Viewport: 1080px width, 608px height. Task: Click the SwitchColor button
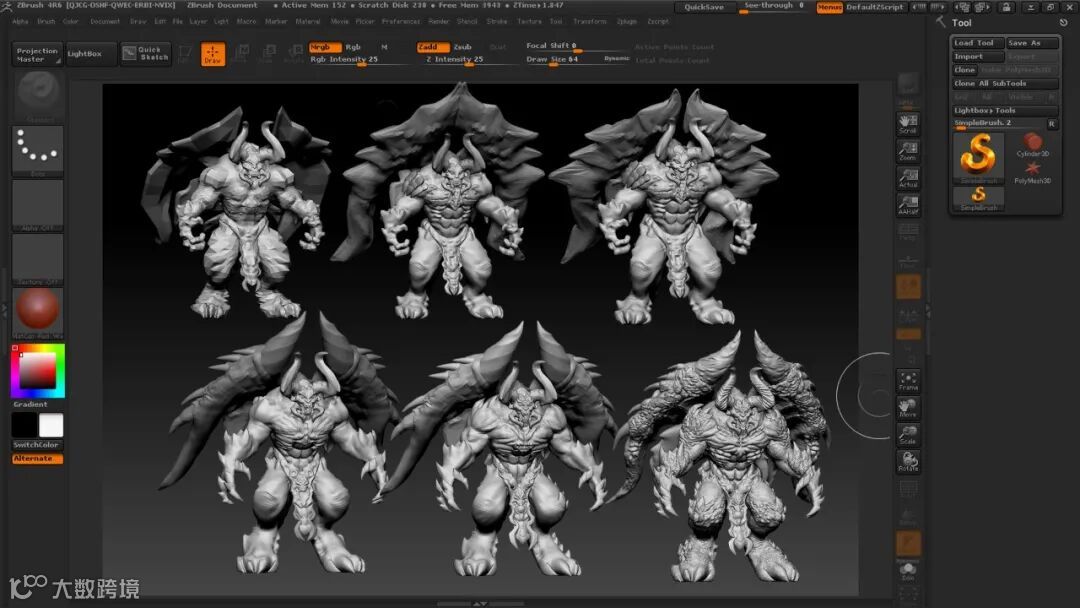(37, 445)
